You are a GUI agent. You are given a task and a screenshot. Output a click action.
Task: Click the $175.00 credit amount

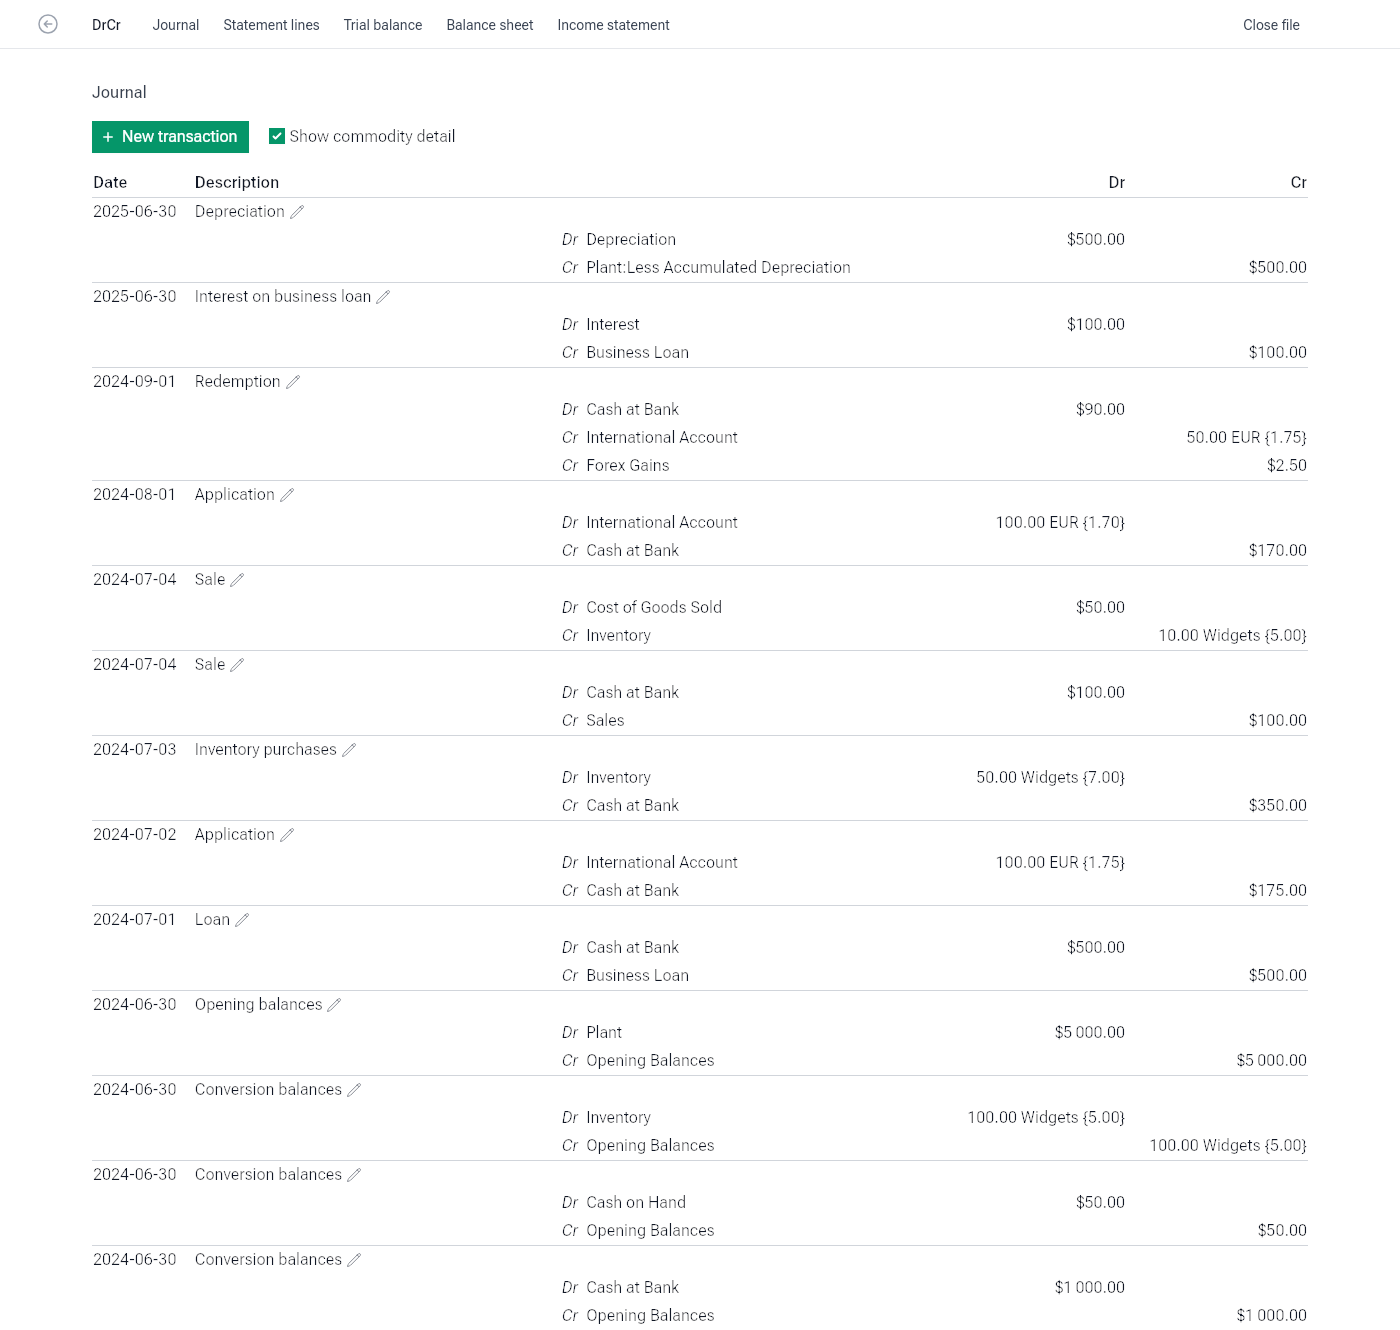coord(1277,891)
